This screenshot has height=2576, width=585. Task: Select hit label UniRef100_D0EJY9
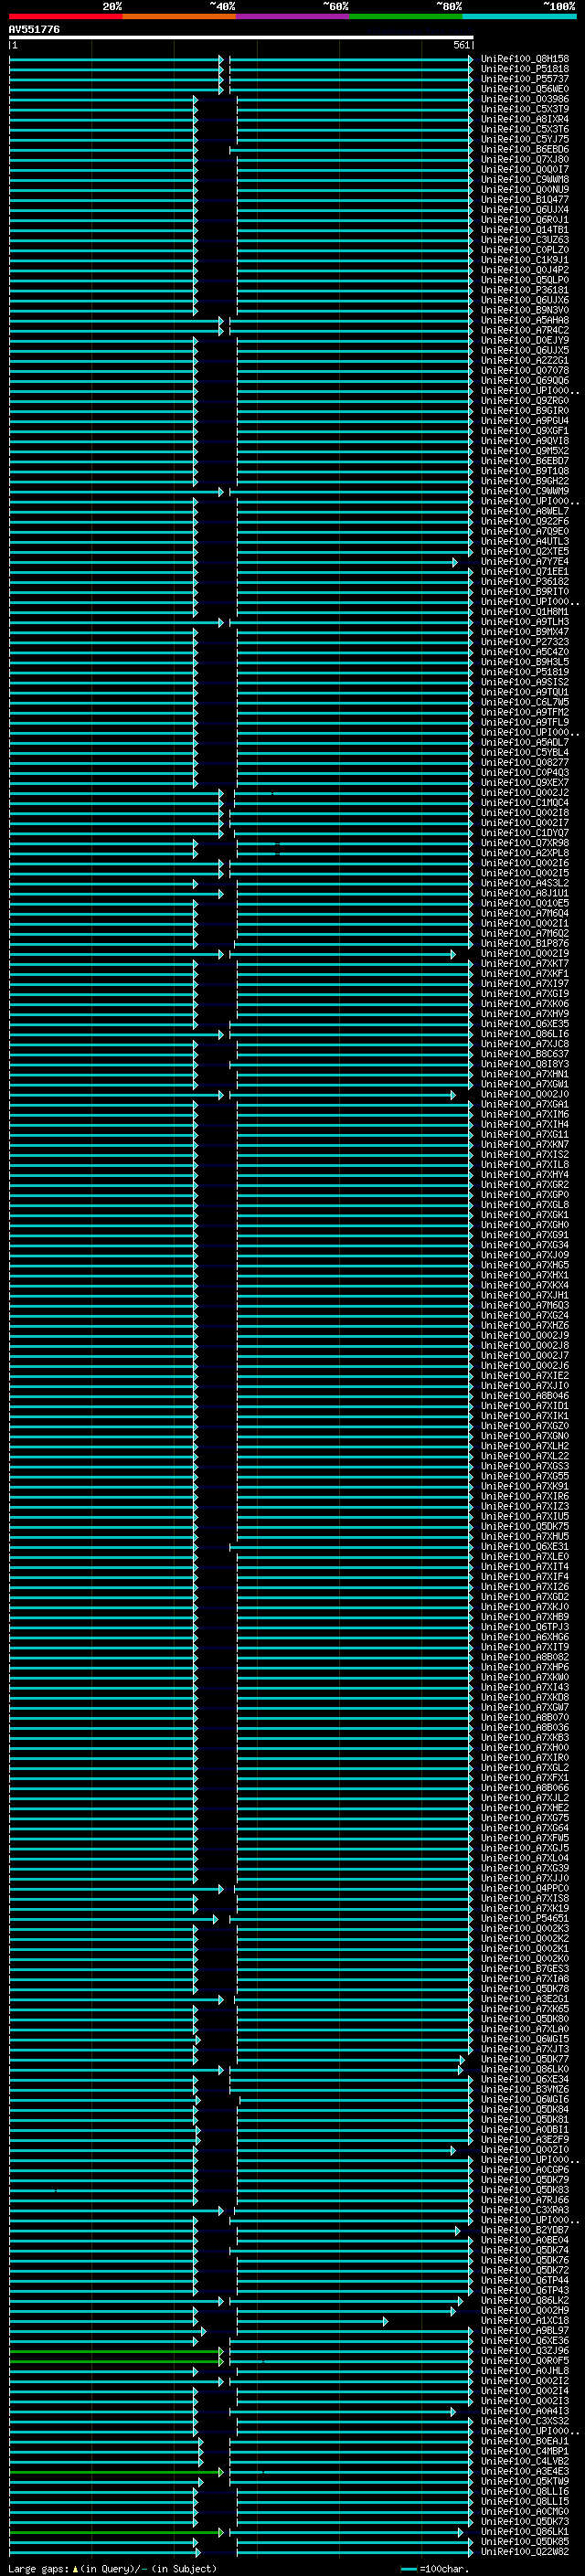[525, 340]
